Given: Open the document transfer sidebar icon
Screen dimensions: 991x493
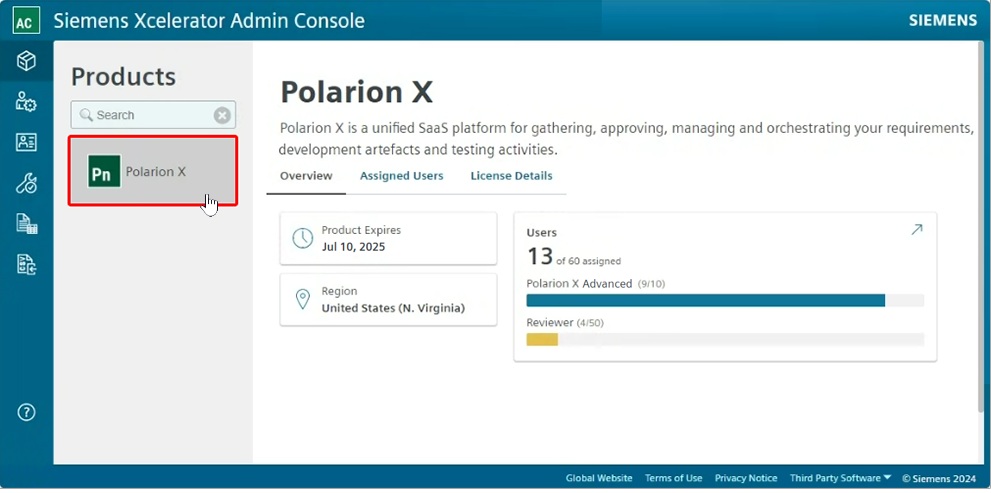Looking at the screenshot, I should point(27,264).
